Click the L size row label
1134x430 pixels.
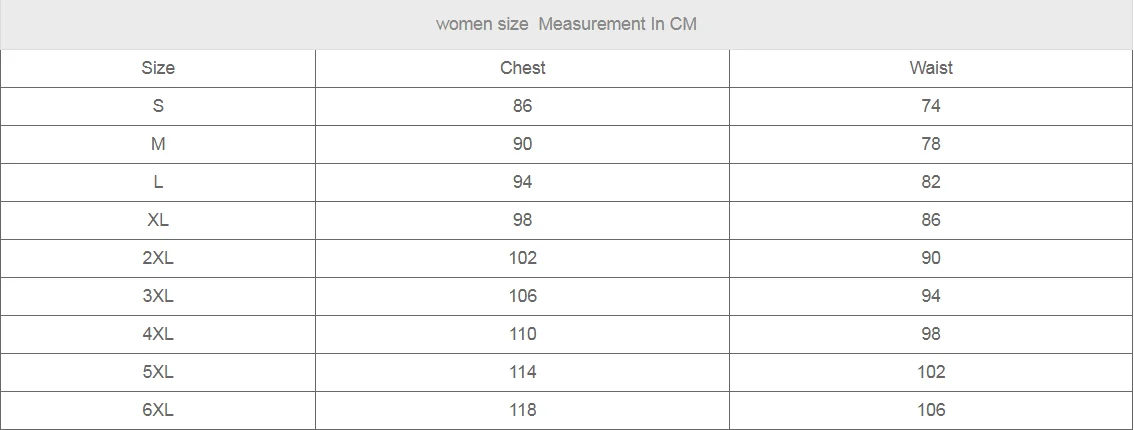pos(158,182)
